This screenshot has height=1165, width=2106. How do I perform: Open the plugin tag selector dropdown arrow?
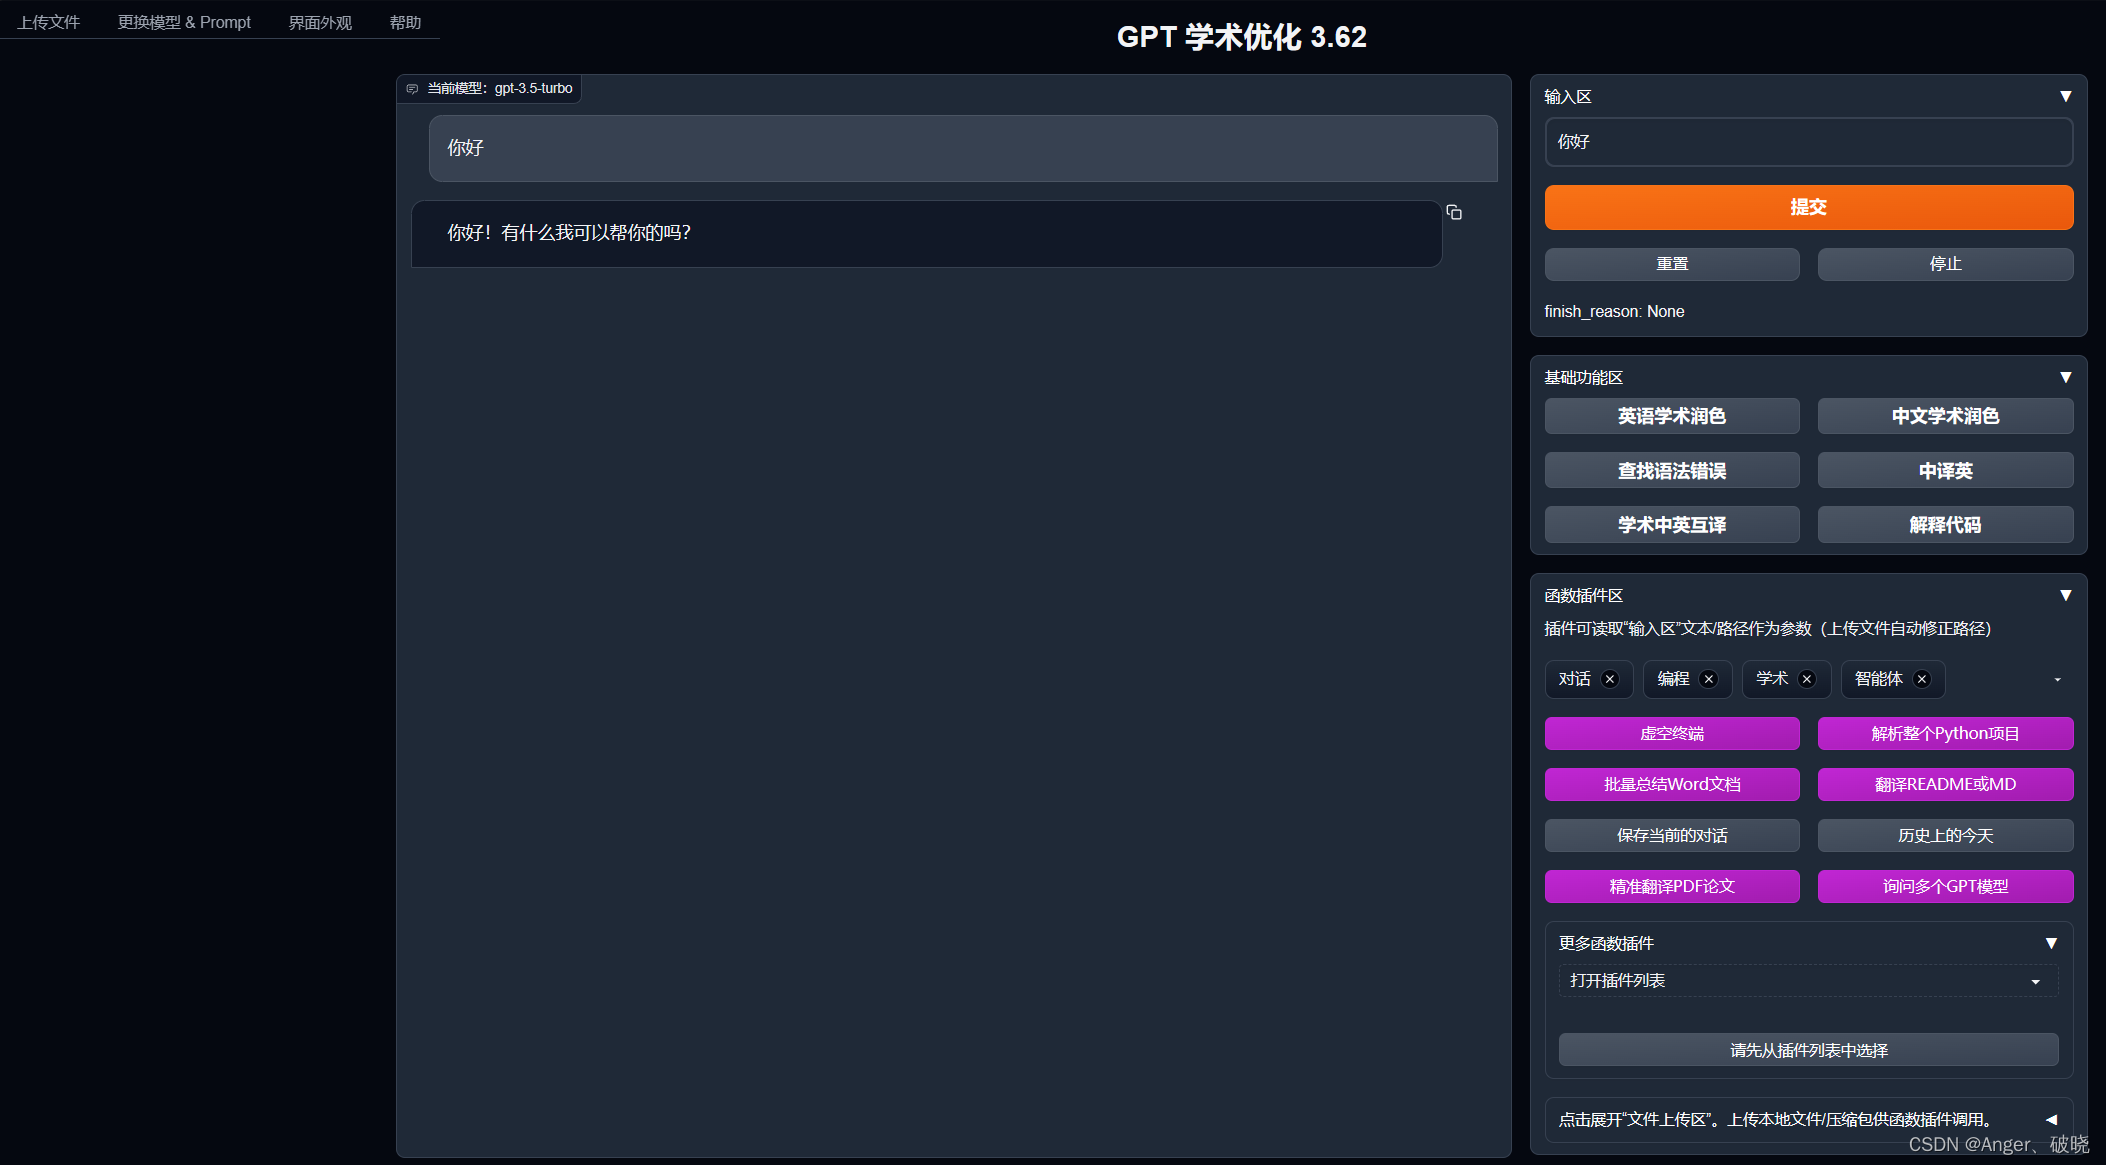click(2056, 679)
